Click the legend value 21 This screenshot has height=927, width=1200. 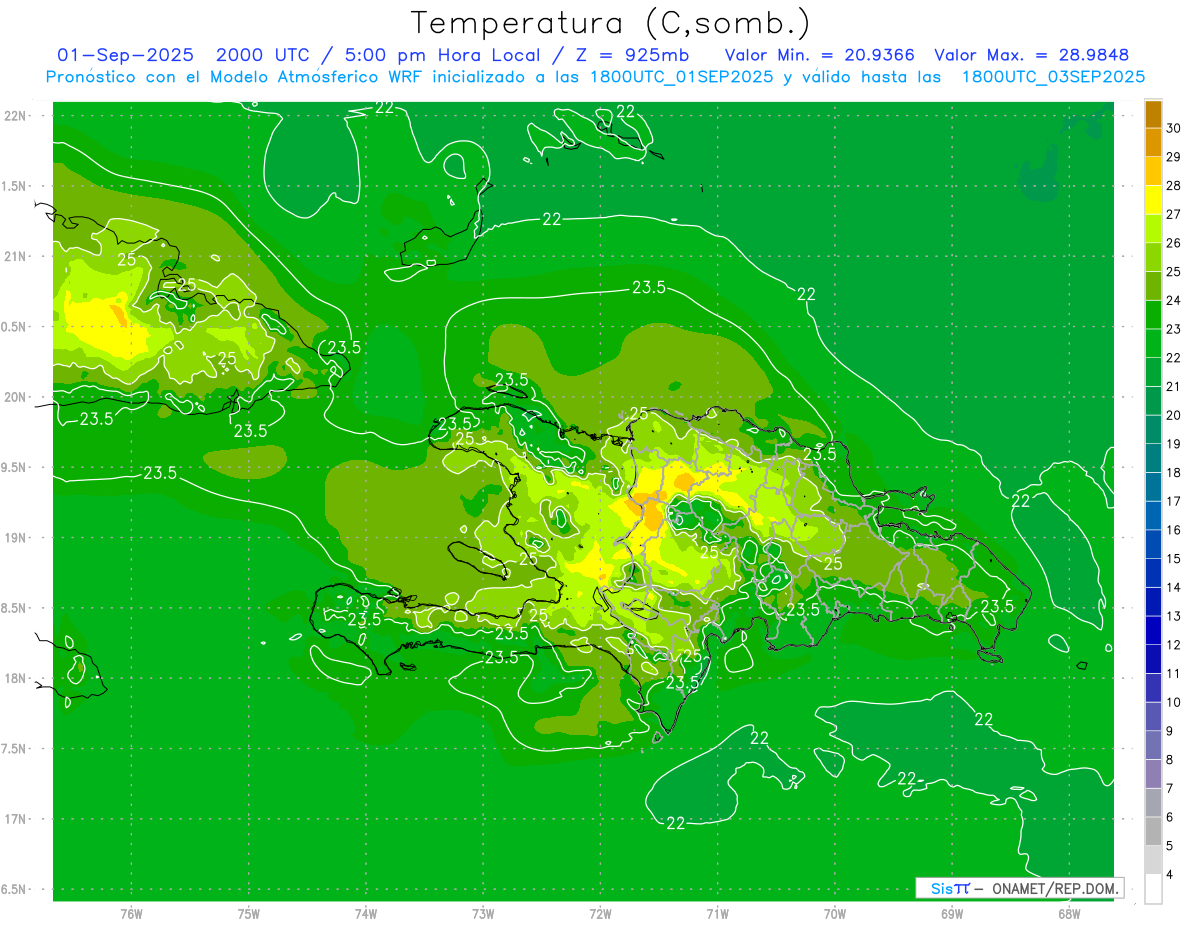[1174, 386]
